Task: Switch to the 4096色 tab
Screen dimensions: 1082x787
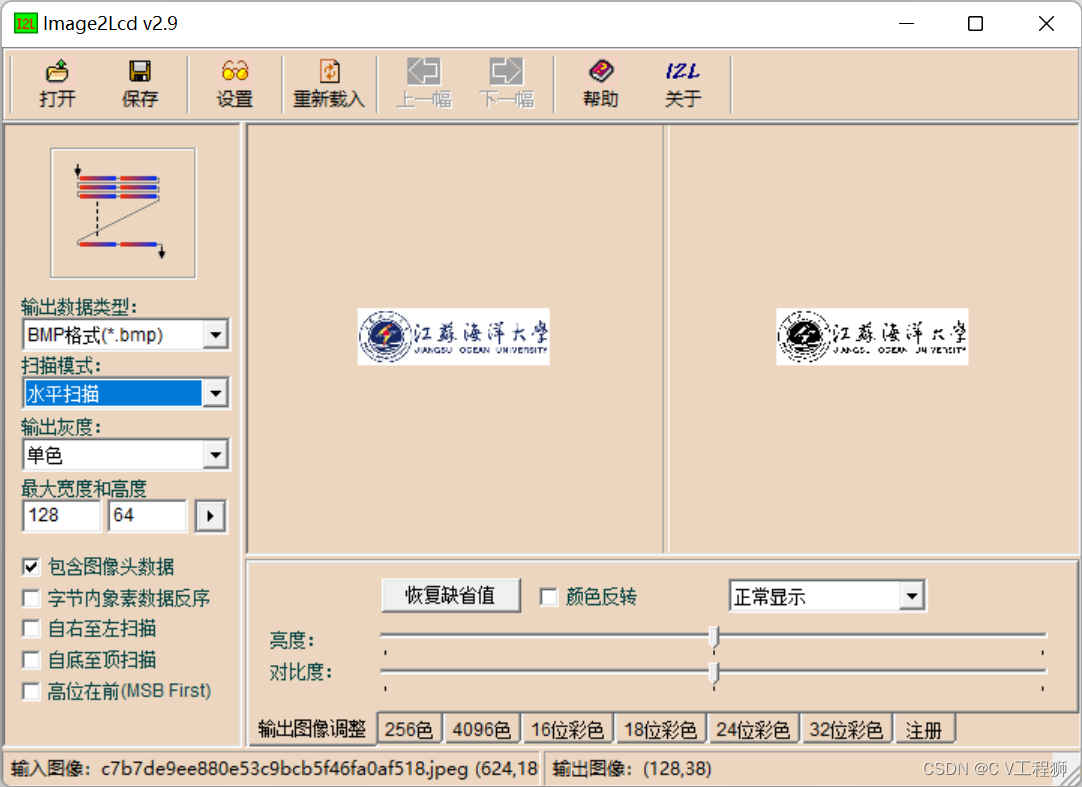Action: coord(482,730)
